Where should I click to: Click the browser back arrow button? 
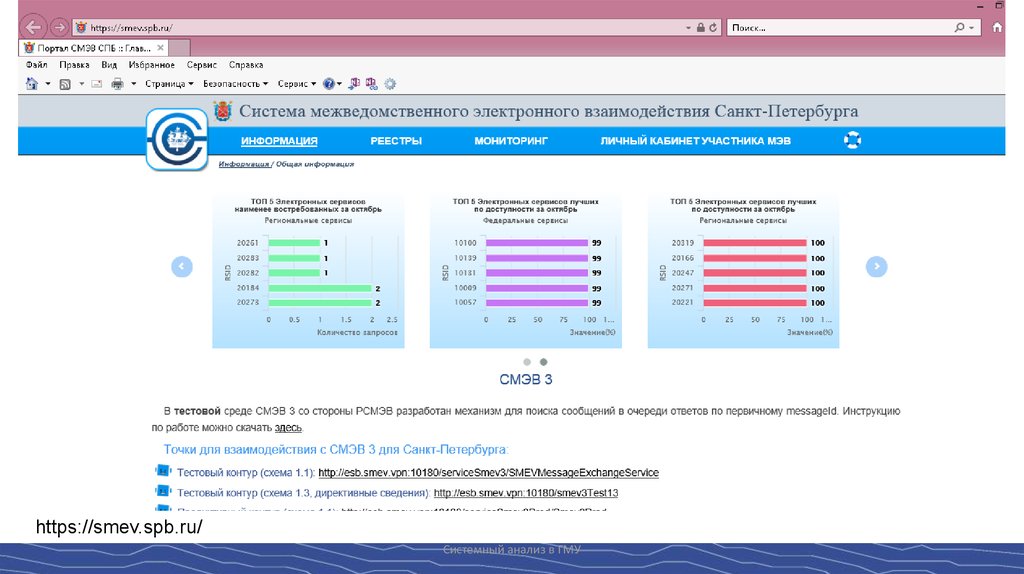coord(33,27)
